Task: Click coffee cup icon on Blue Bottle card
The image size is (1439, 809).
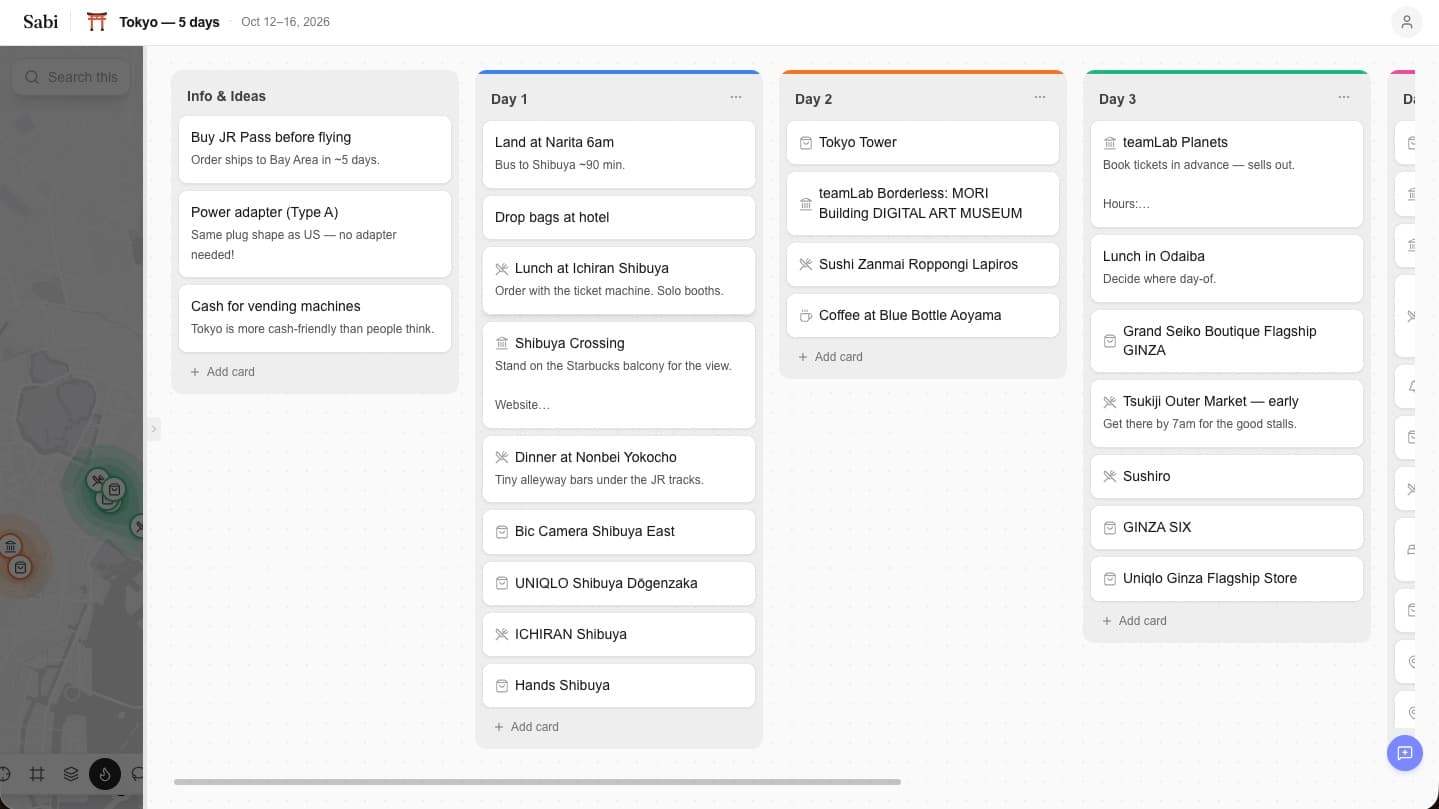Action: (x=806, y=316)
